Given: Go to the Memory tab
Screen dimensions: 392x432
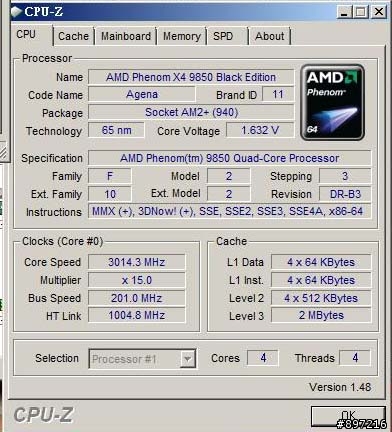Looking at the screenshot, I should 182,36.
